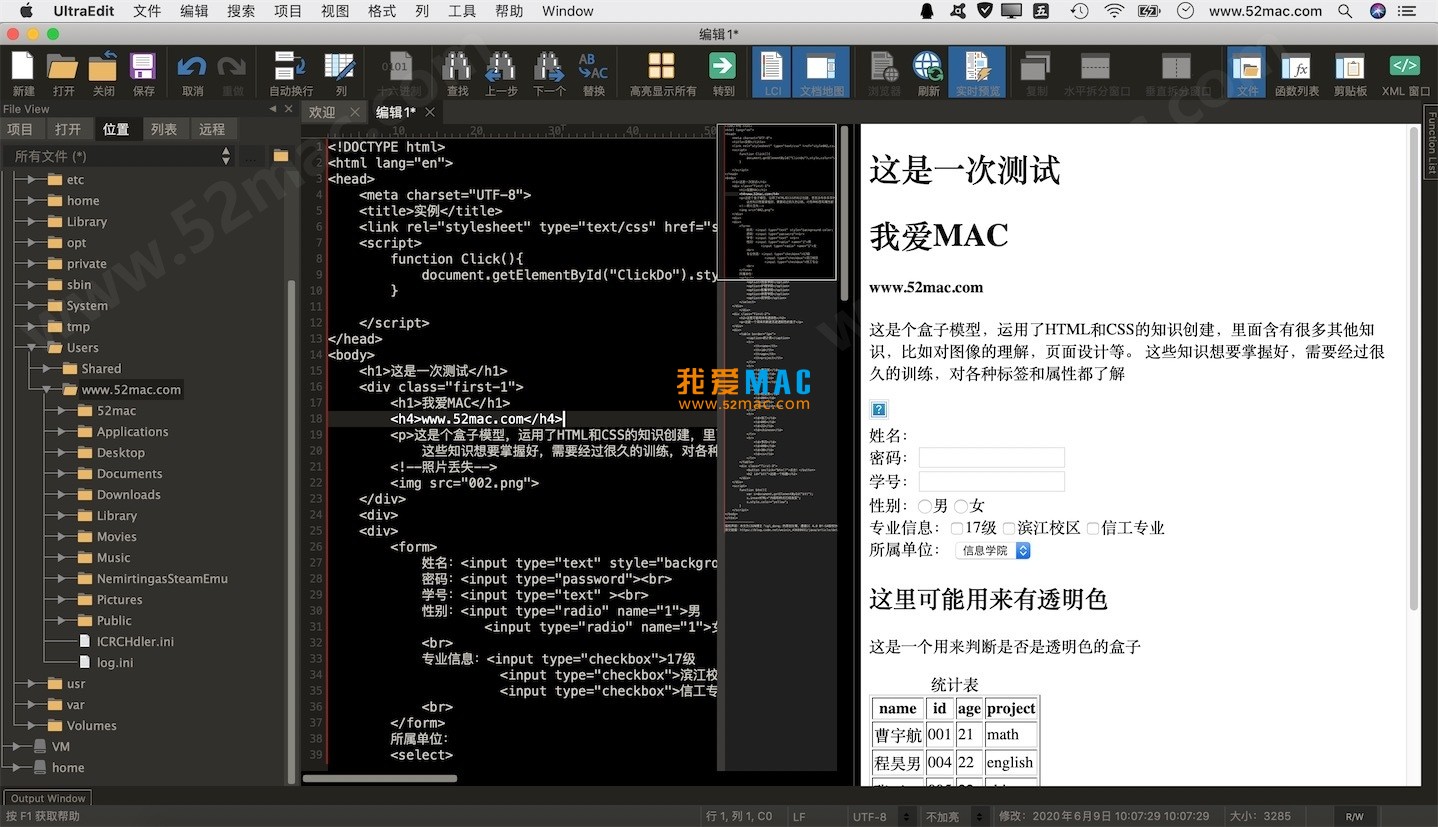
Task: Click the 关闭 (Close file) toolbar icon
Action: 103,67
